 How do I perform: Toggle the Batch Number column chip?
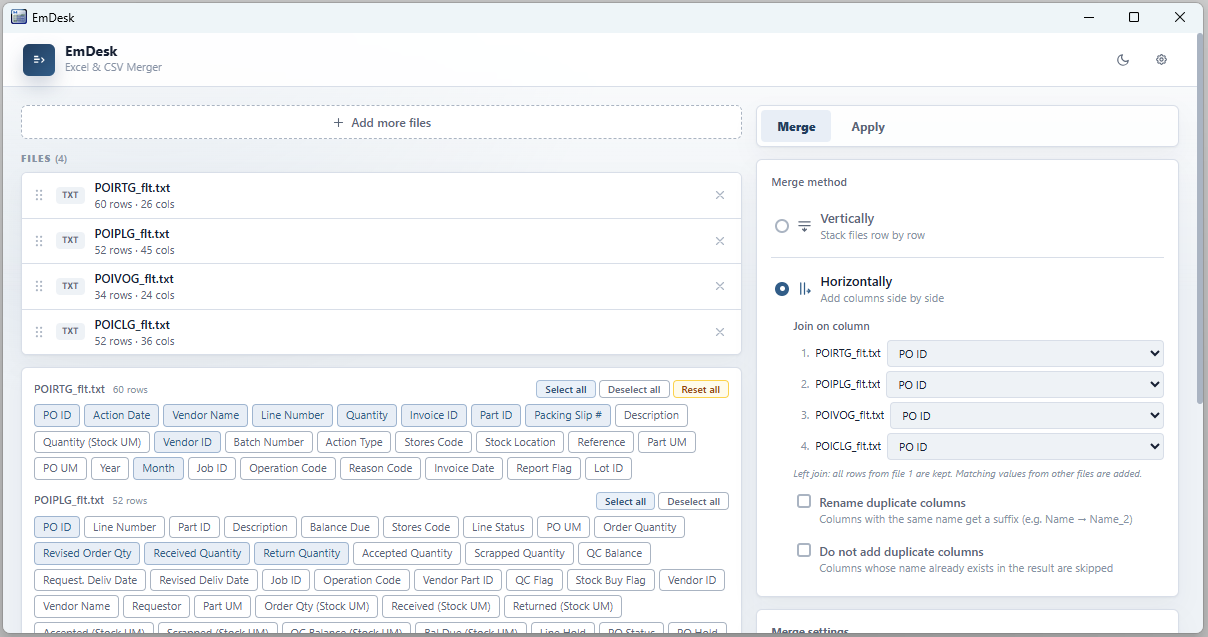[269, 442]
